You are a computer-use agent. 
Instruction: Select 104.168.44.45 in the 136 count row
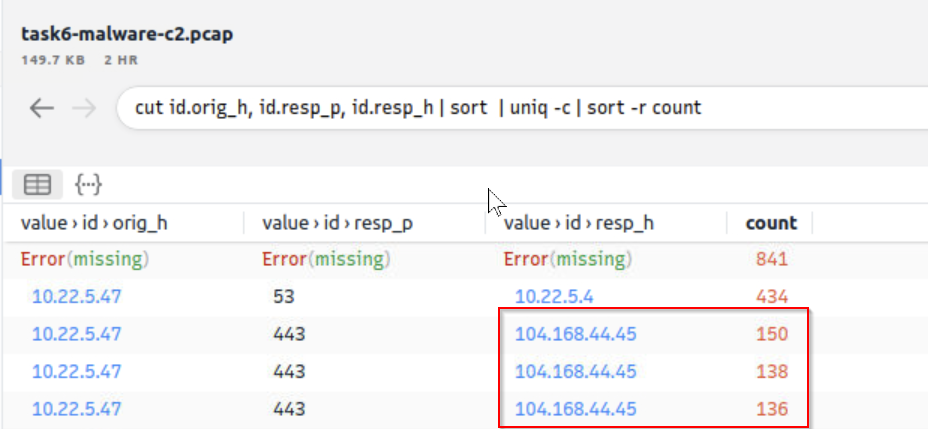point(576,409)
